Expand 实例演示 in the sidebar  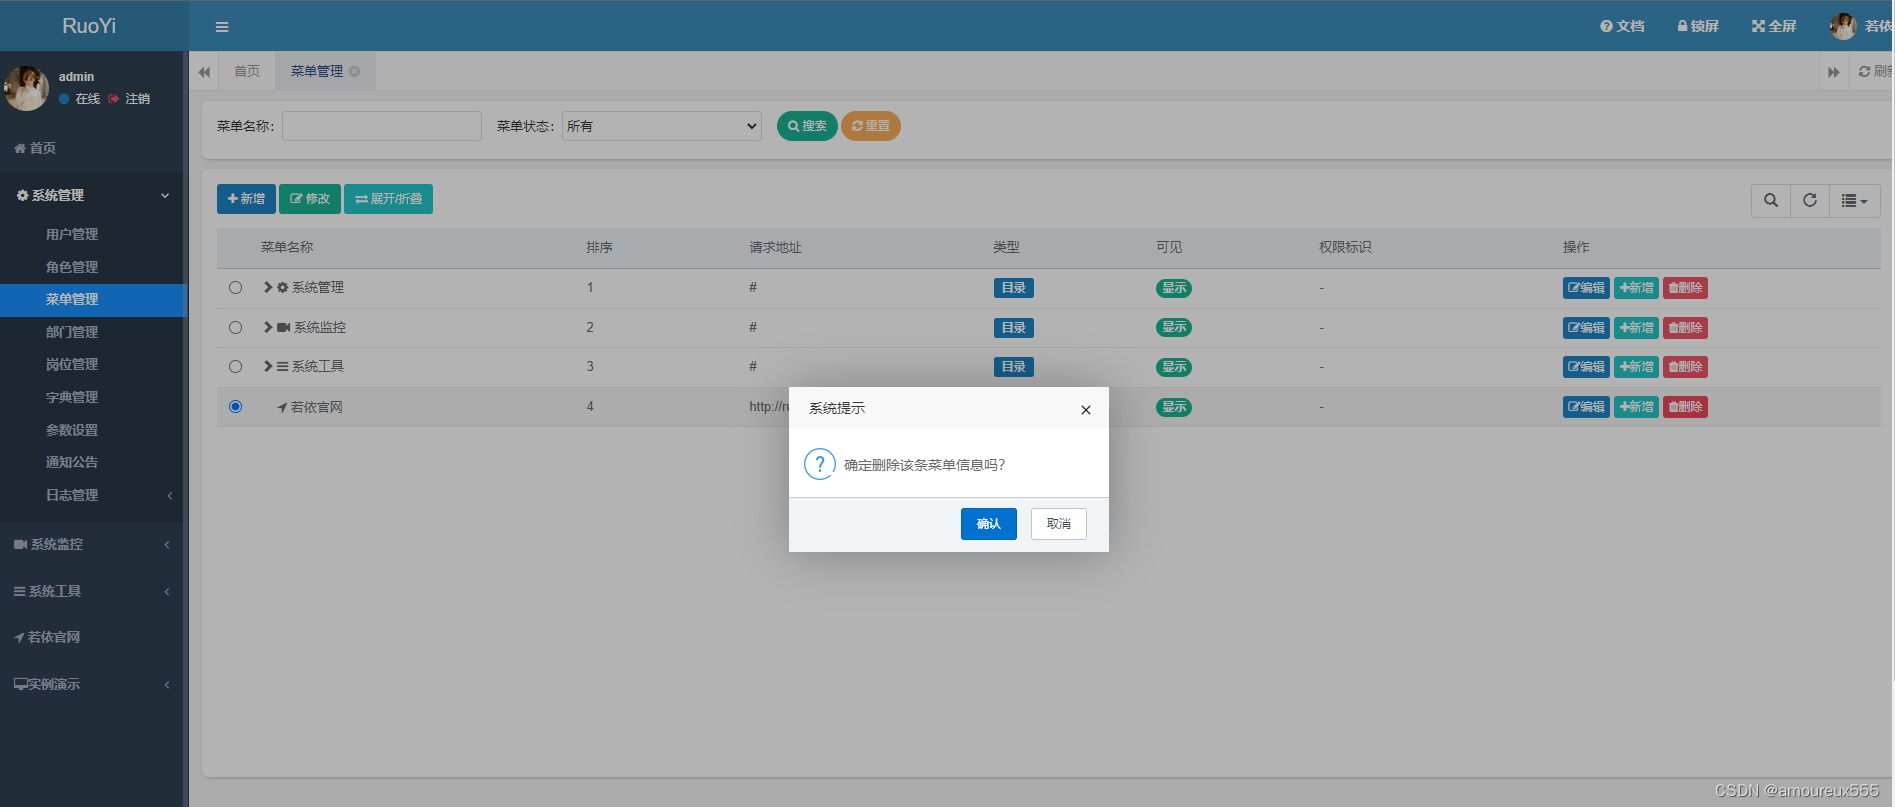(93, 685)
